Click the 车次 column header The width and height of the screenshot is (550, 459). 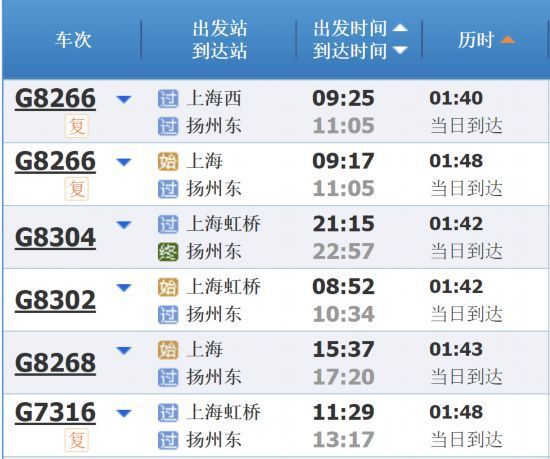[x=73, y=40]
